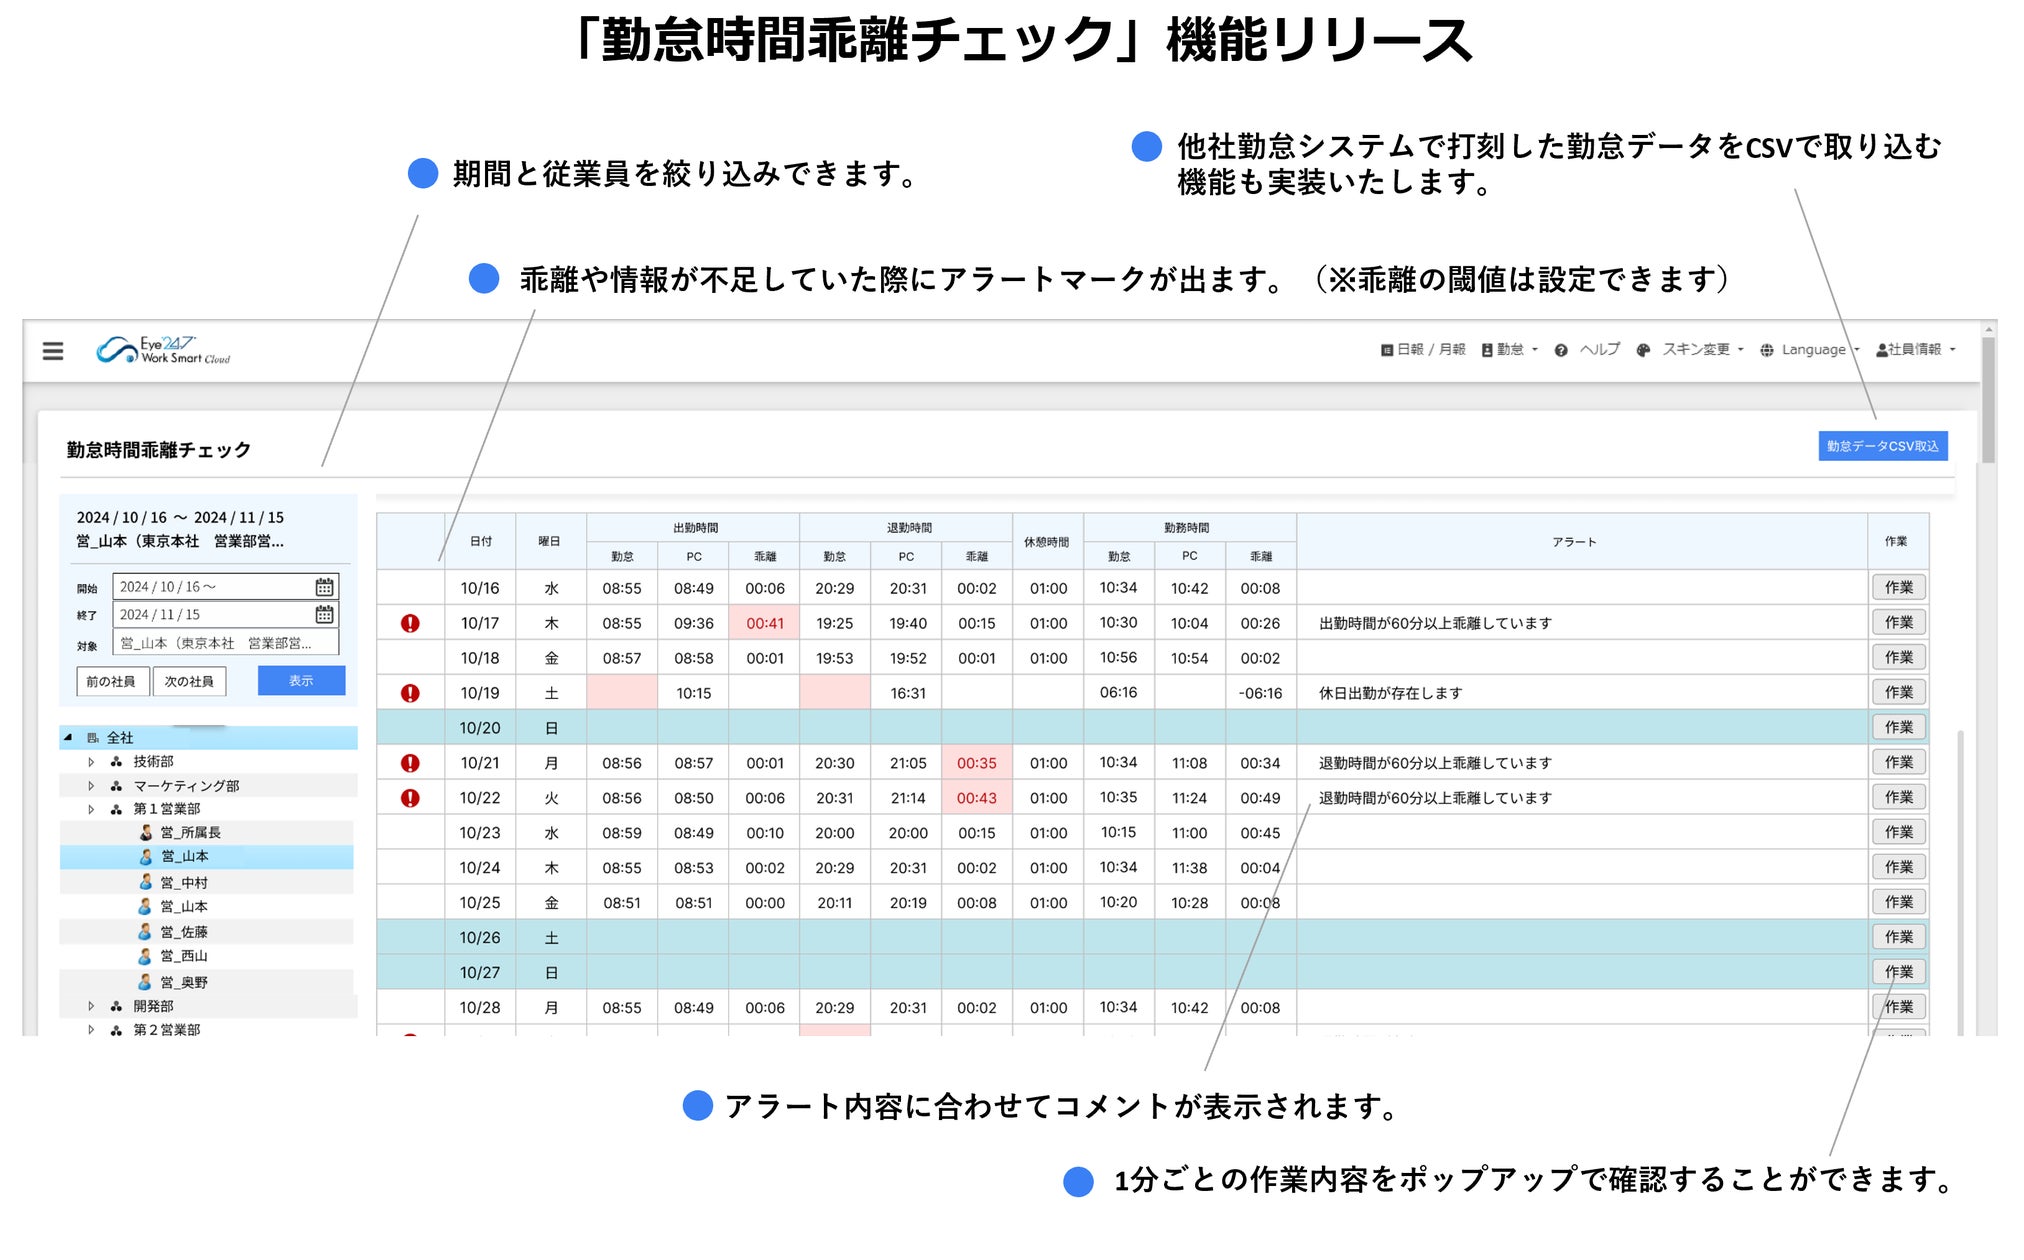Click red alert icon on 10/22 row
The image size is (2024, 1260).
410,798
